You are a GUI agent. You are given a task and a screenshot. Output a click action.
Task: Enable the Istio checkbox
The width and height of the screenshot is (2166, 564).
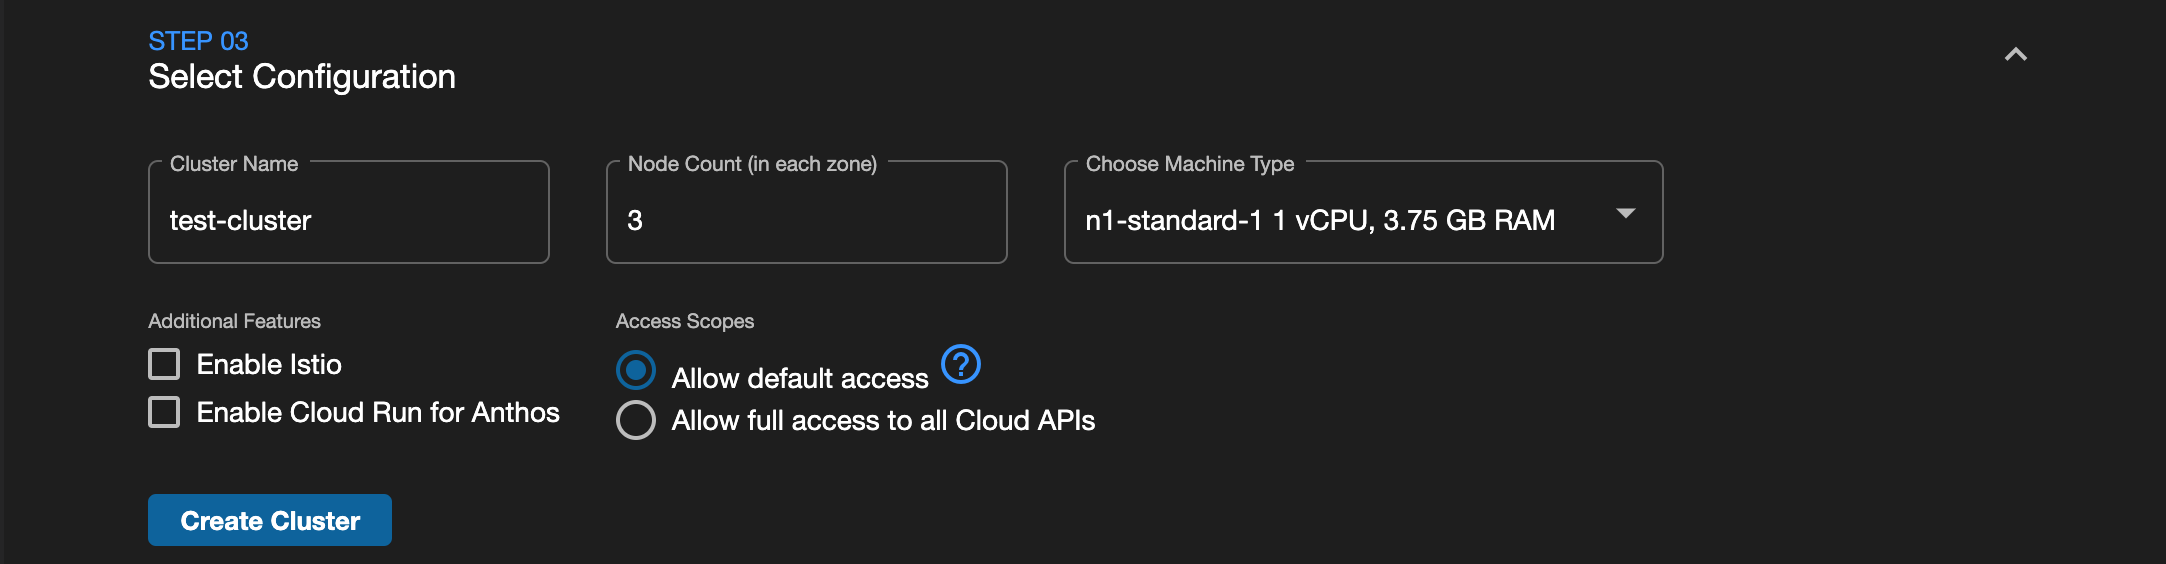tap(164, 364)
